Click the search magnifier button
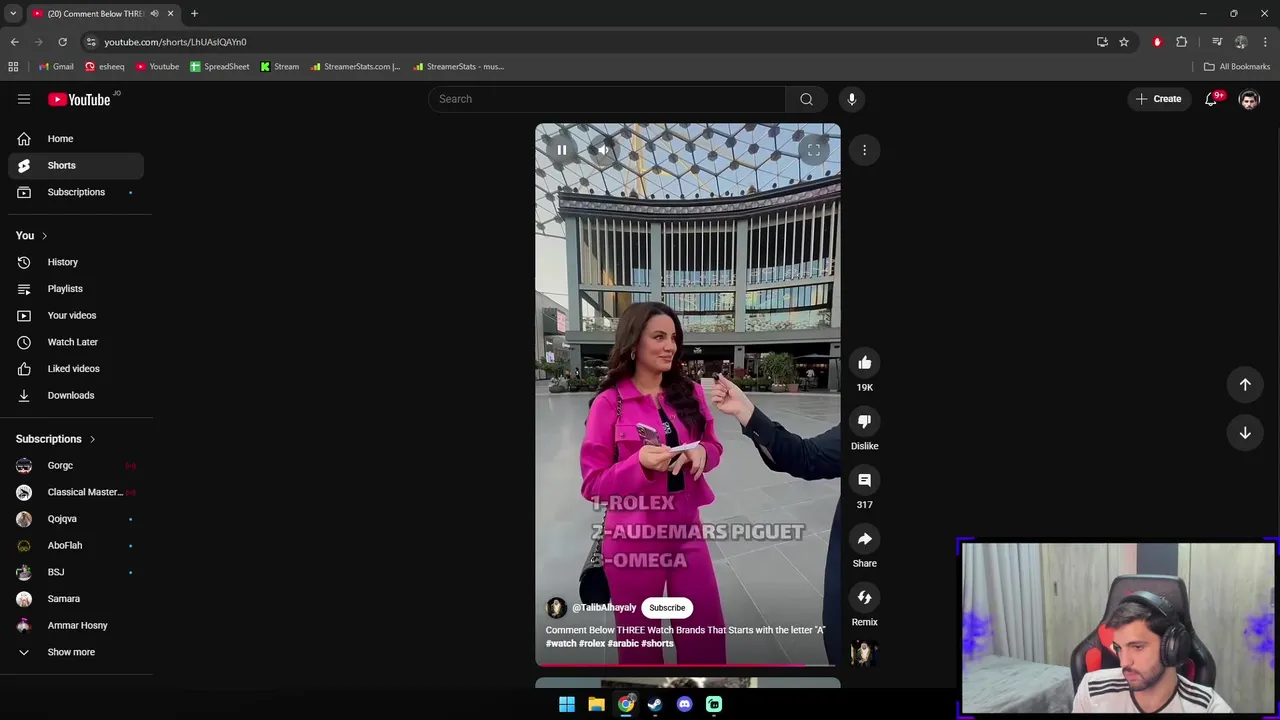 [806, 99]
